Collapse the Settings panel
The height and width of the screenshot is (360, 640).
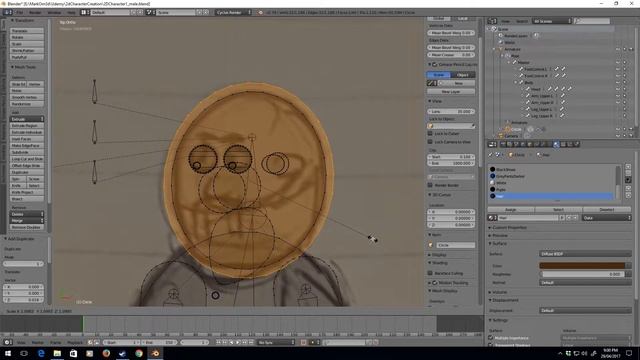click(499, 320)
